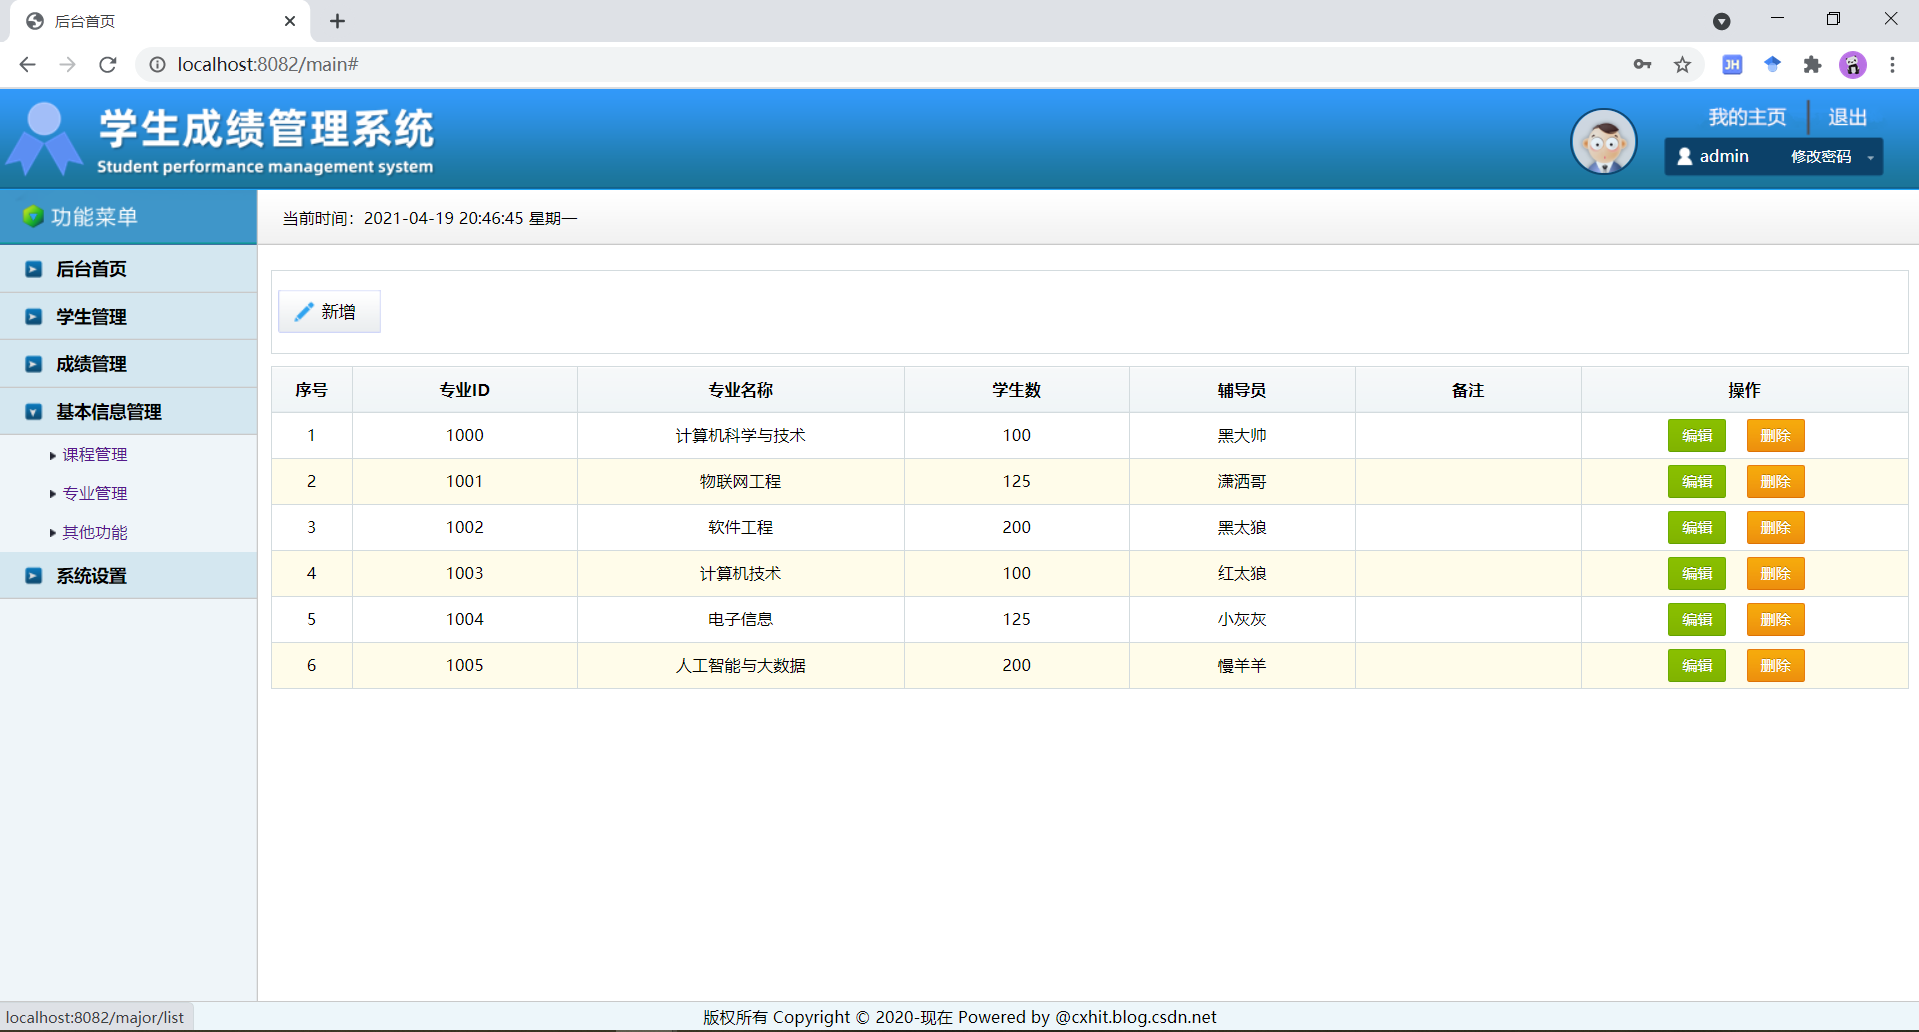Click the site information icon
The height and width of the screenshot is (1032, 1919).
point(157,65)
